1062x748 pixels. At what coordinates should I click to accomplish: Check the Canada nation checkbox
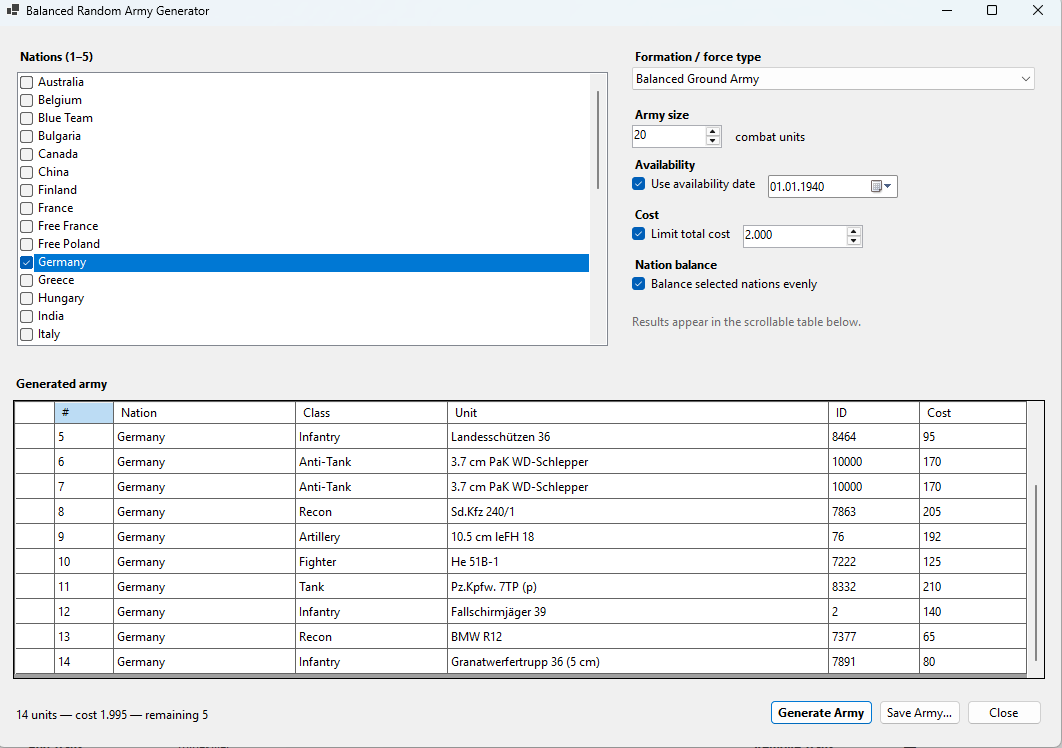coord(26,154)
